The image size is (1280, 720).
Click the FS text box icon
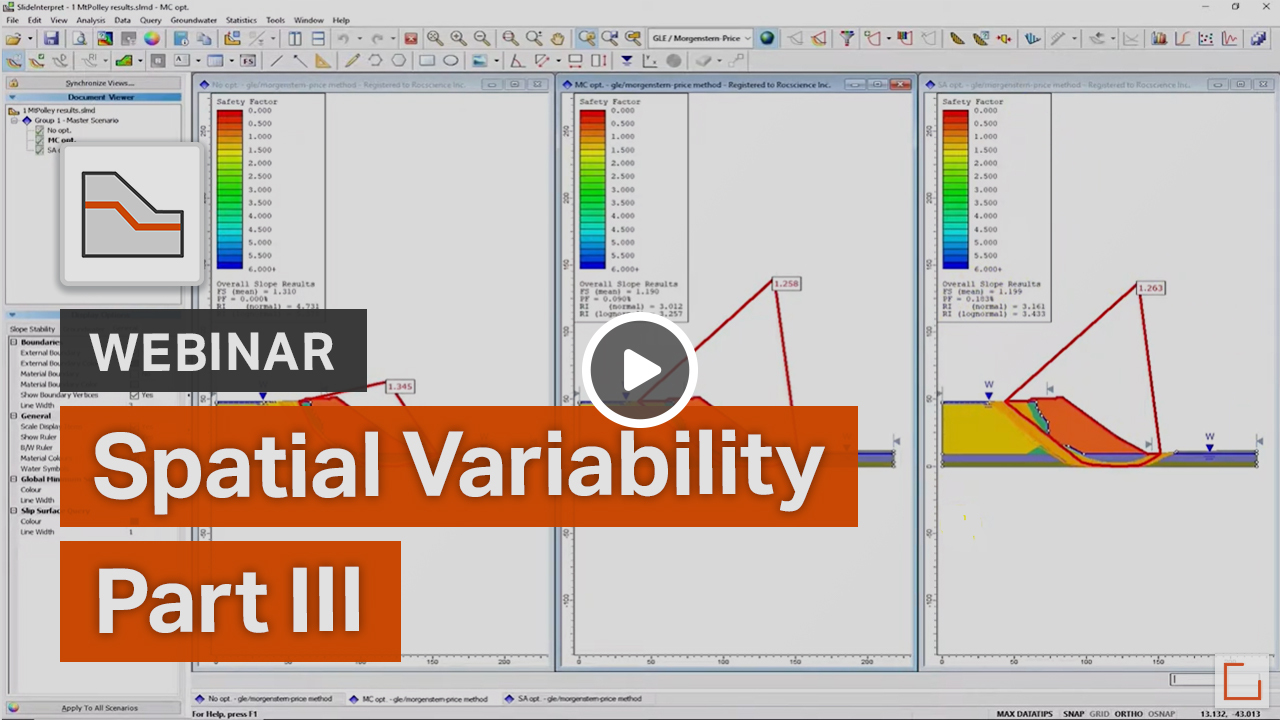(248, 60)
